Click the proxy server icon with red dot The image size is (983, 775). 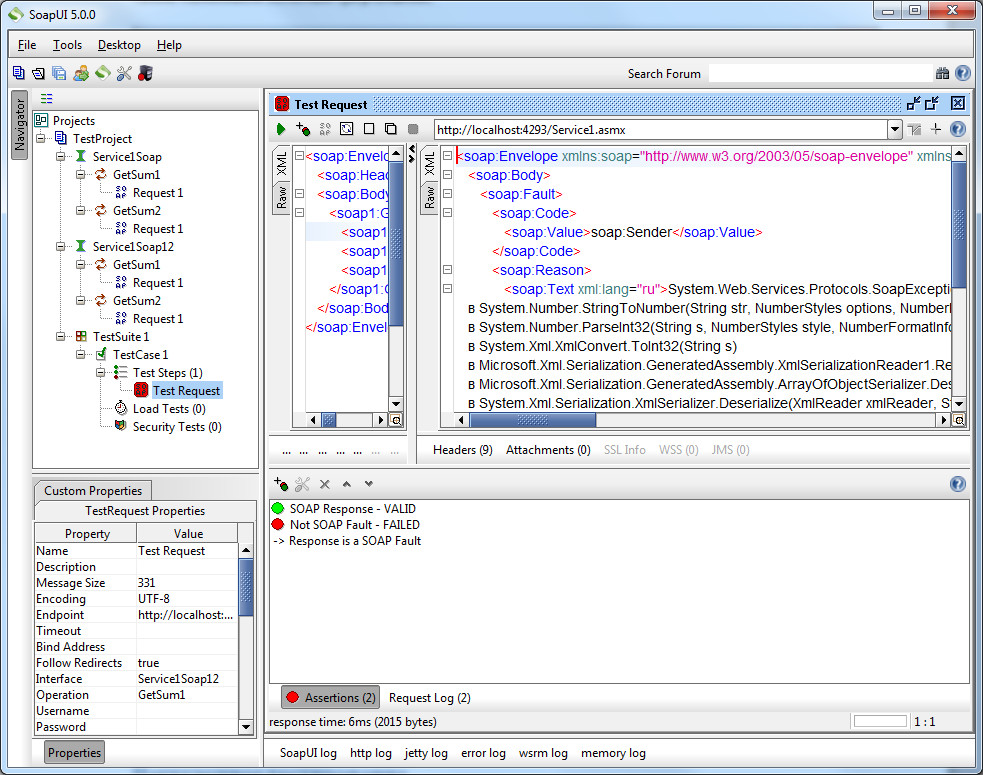tap(145, 73)
